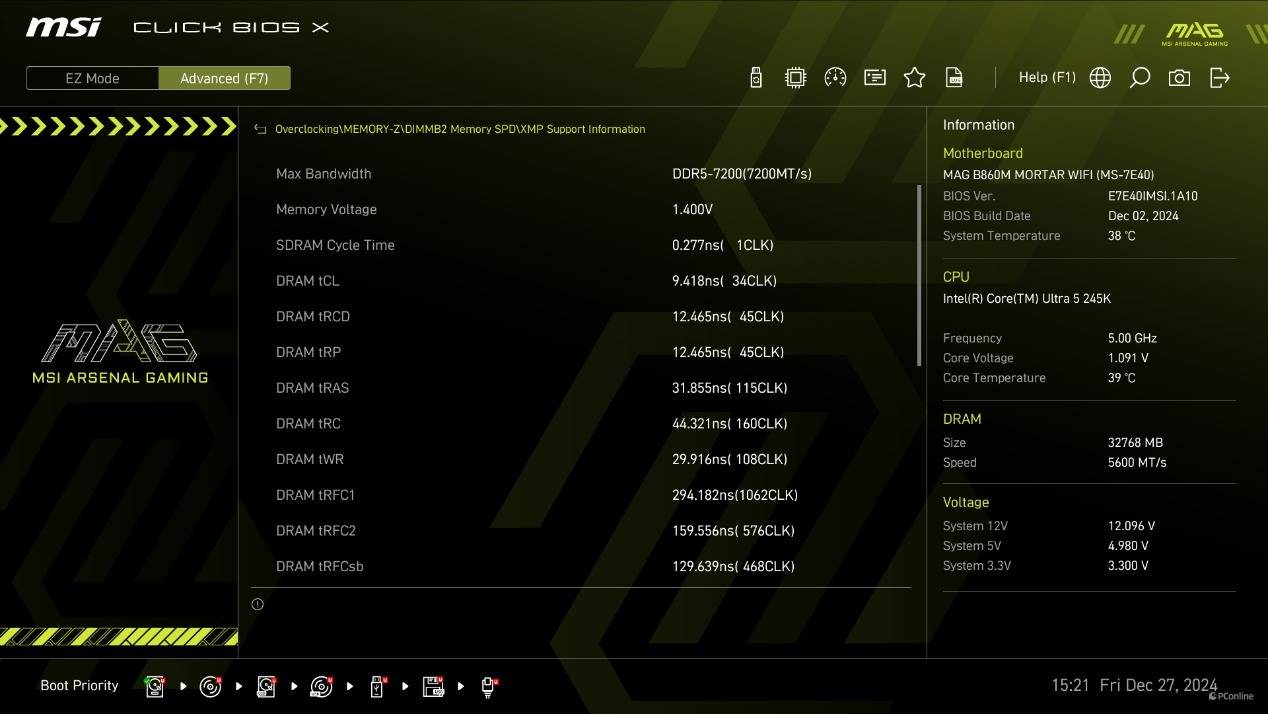This screenshot has width=1268, height=714.
Task: Click the network boot device icon
Action: [488, 686]
